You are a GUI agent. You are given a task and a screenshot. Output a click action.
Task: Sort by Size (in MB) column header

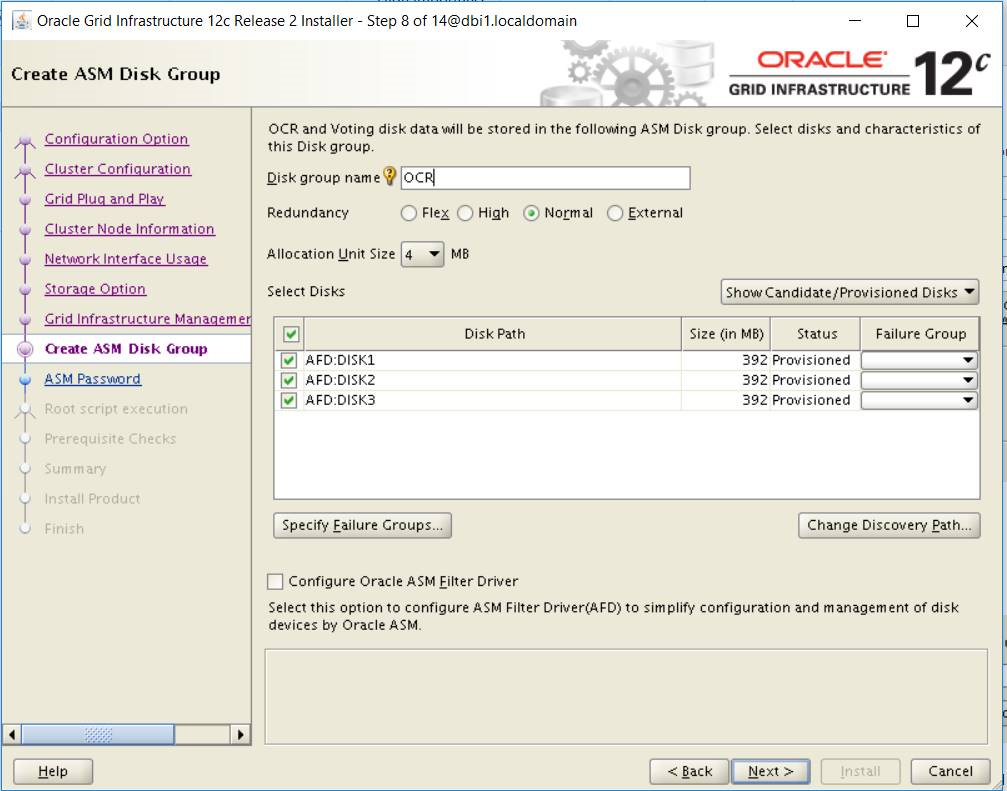pyautogui.click(x=726, y=334)
